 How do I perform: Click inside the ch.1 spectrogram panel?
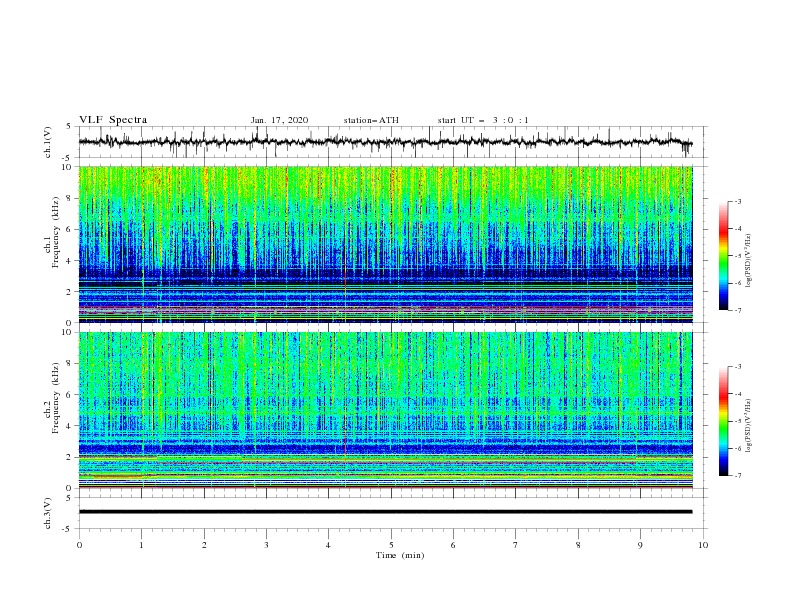pos(385,244)
